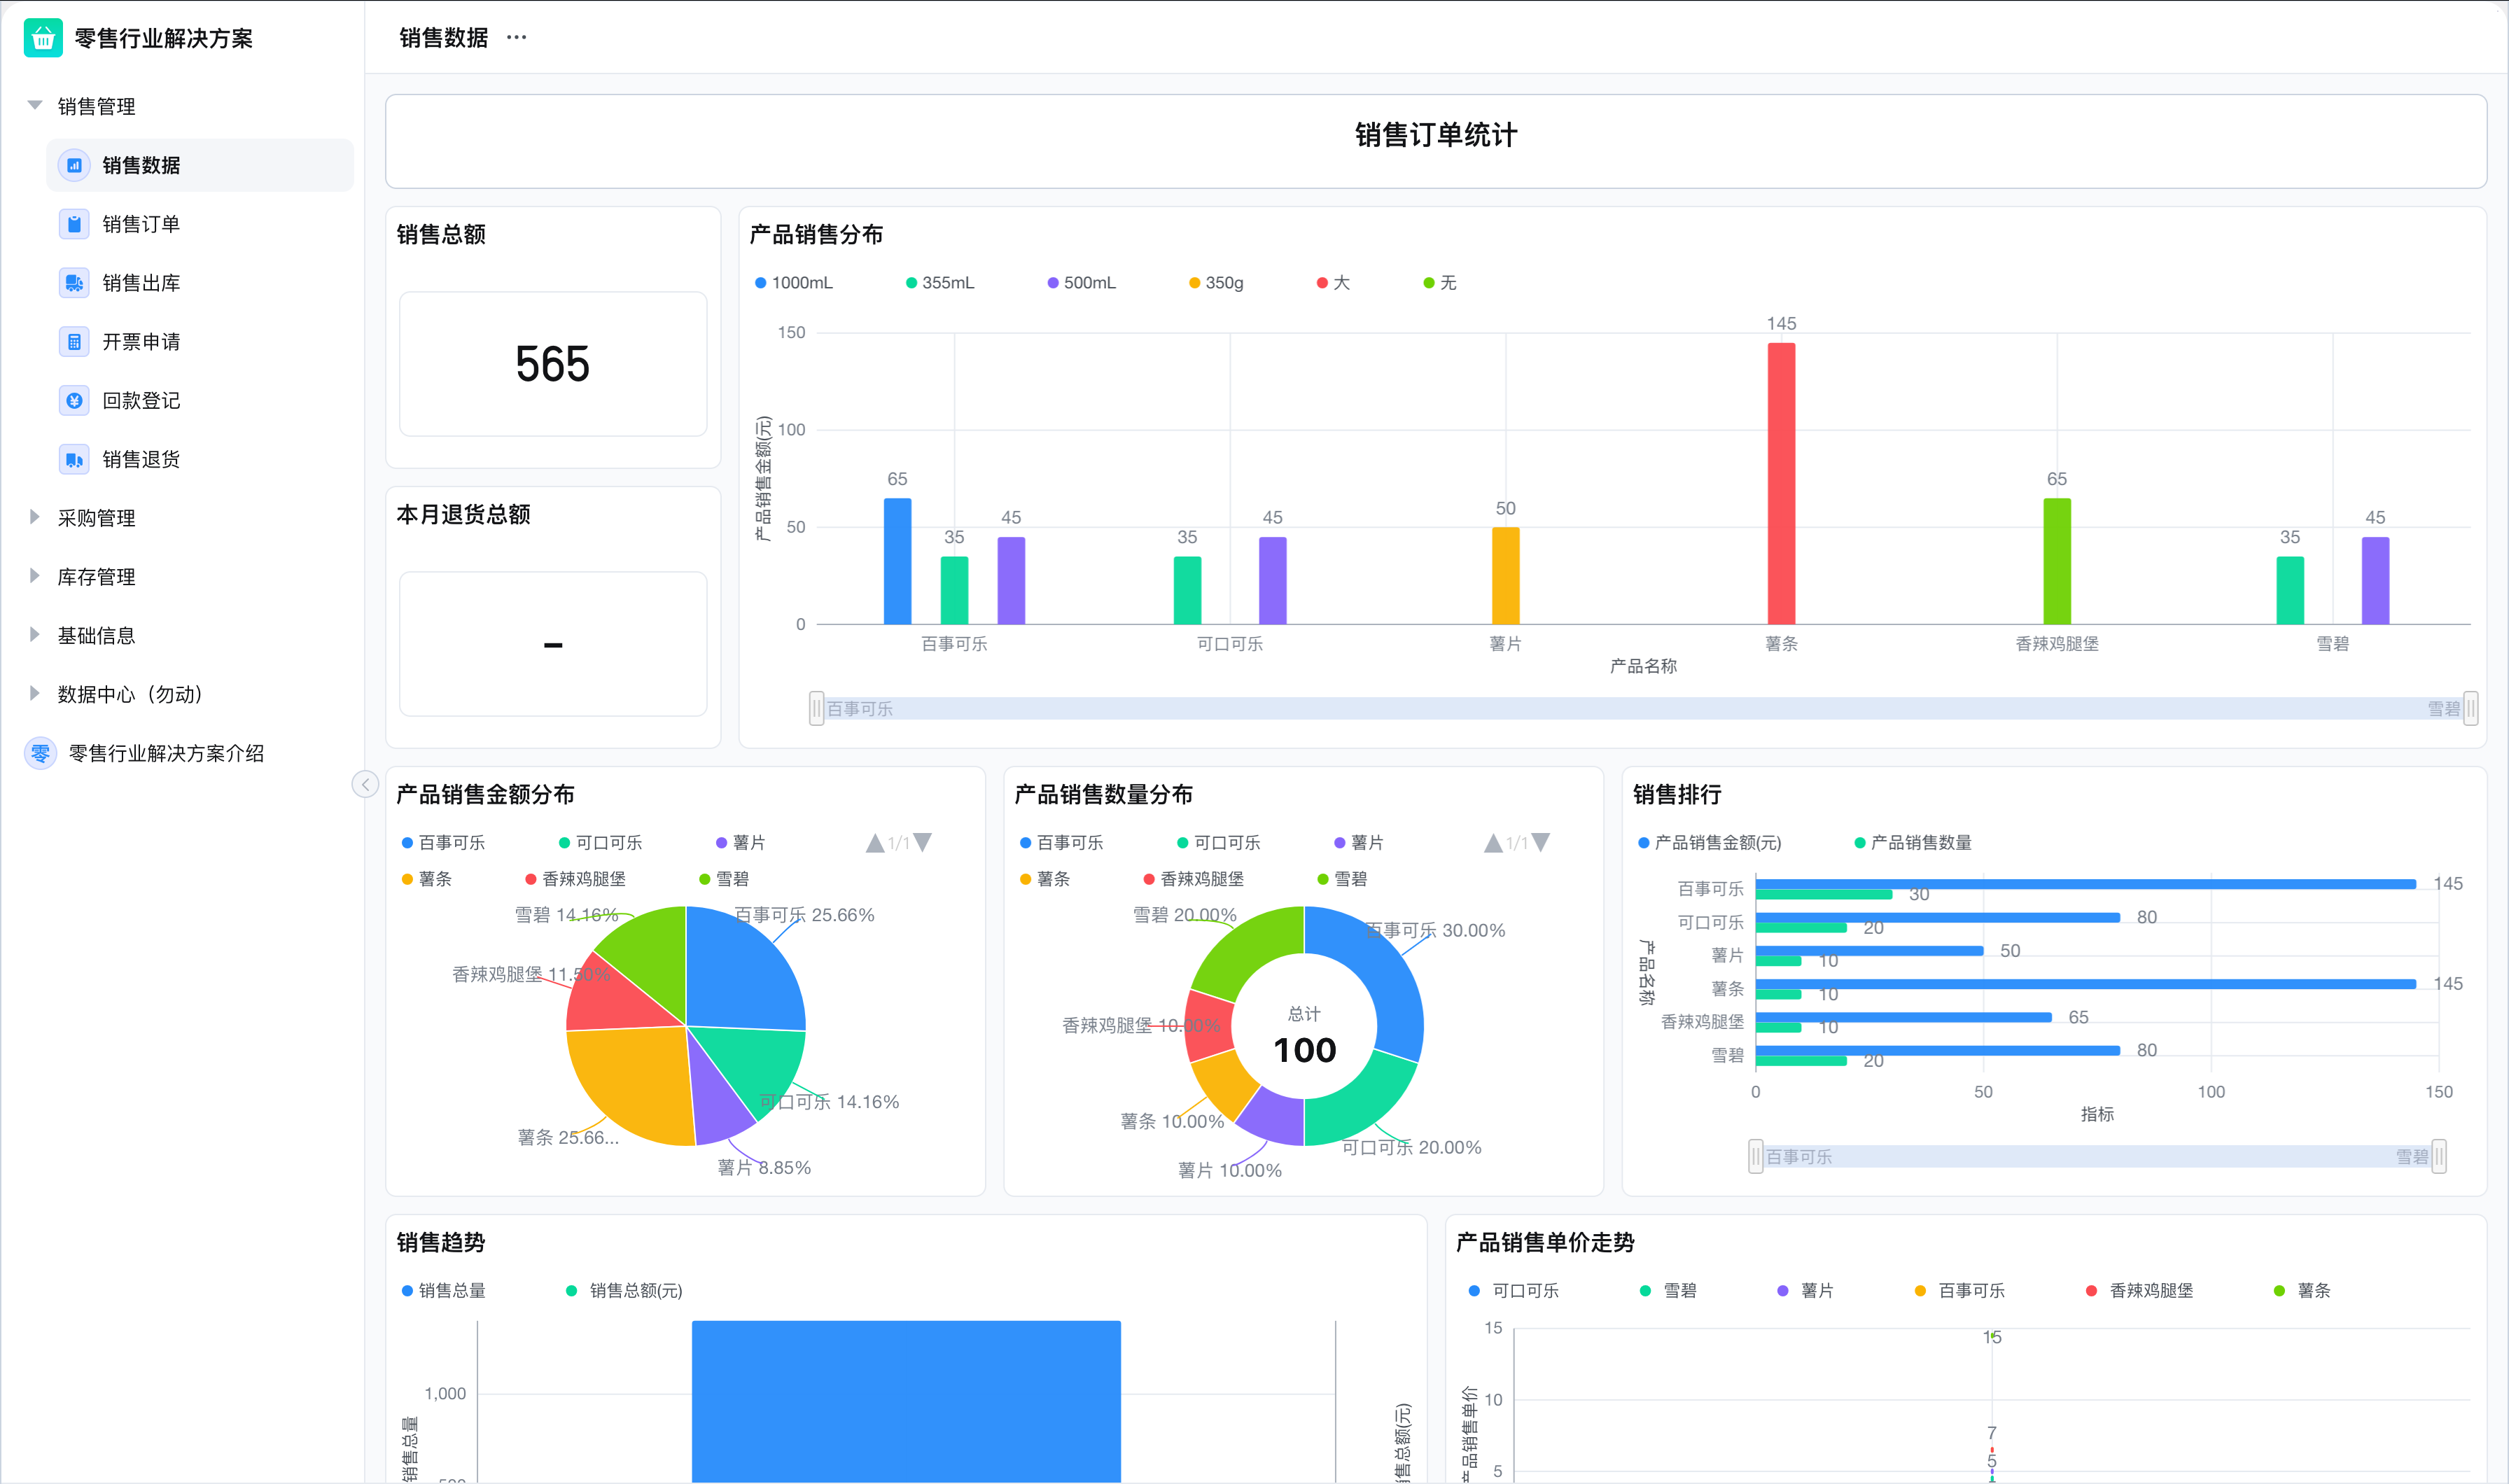Viewport: 2509px width, 1484px height.
Task: Toggle 大 series in 产品销售分布 legend
Action: (1334, 283)
